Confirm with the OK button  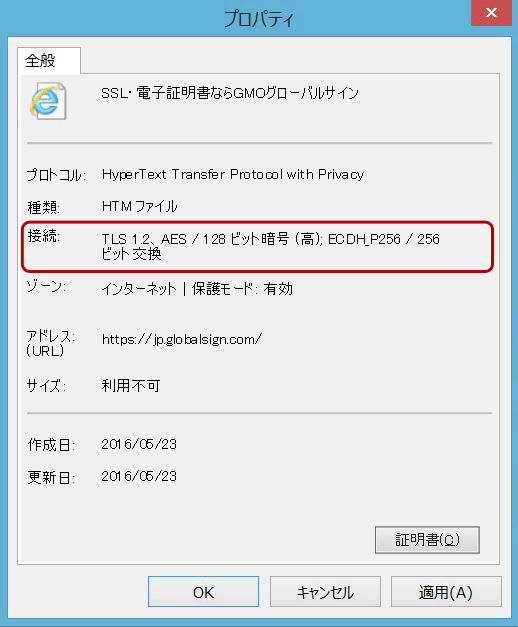(x=203, y=592)
